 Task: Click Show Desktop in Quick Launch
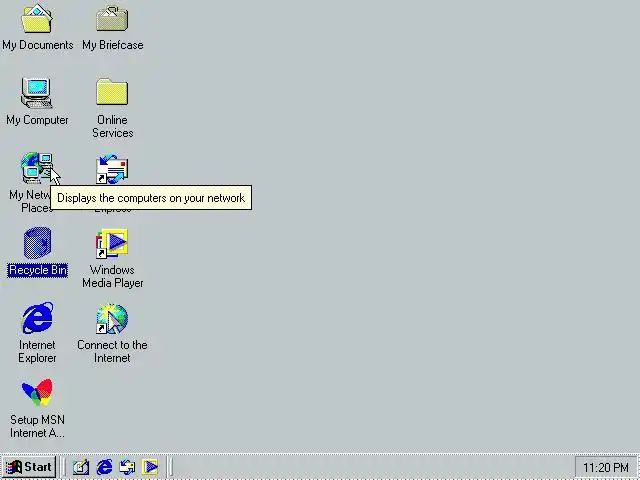pyautogui.click(x=81, y=467)
